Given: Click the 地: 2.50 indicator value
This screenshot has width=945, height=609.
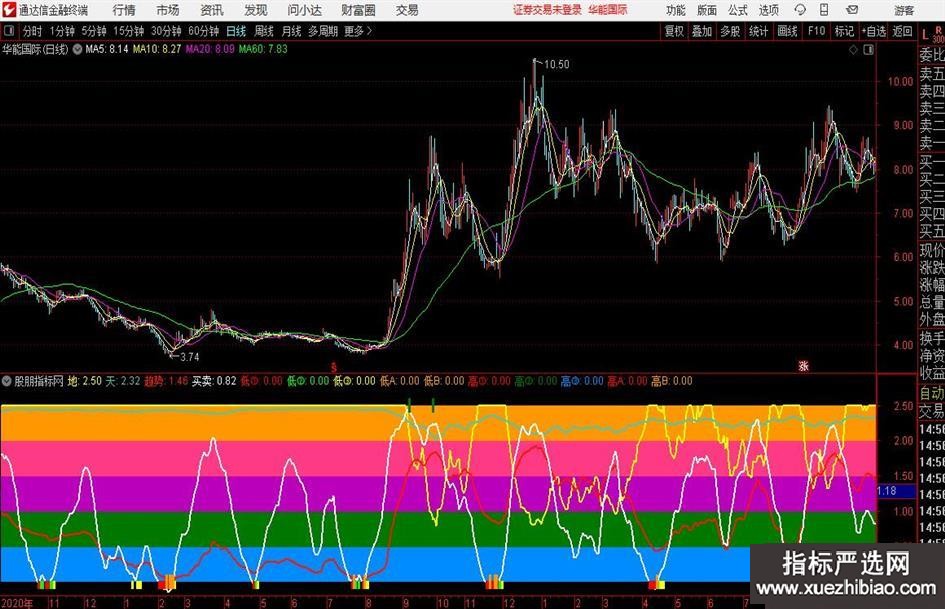Looking at the screenshot, I should pyautogui.click(x=84, y=381).
